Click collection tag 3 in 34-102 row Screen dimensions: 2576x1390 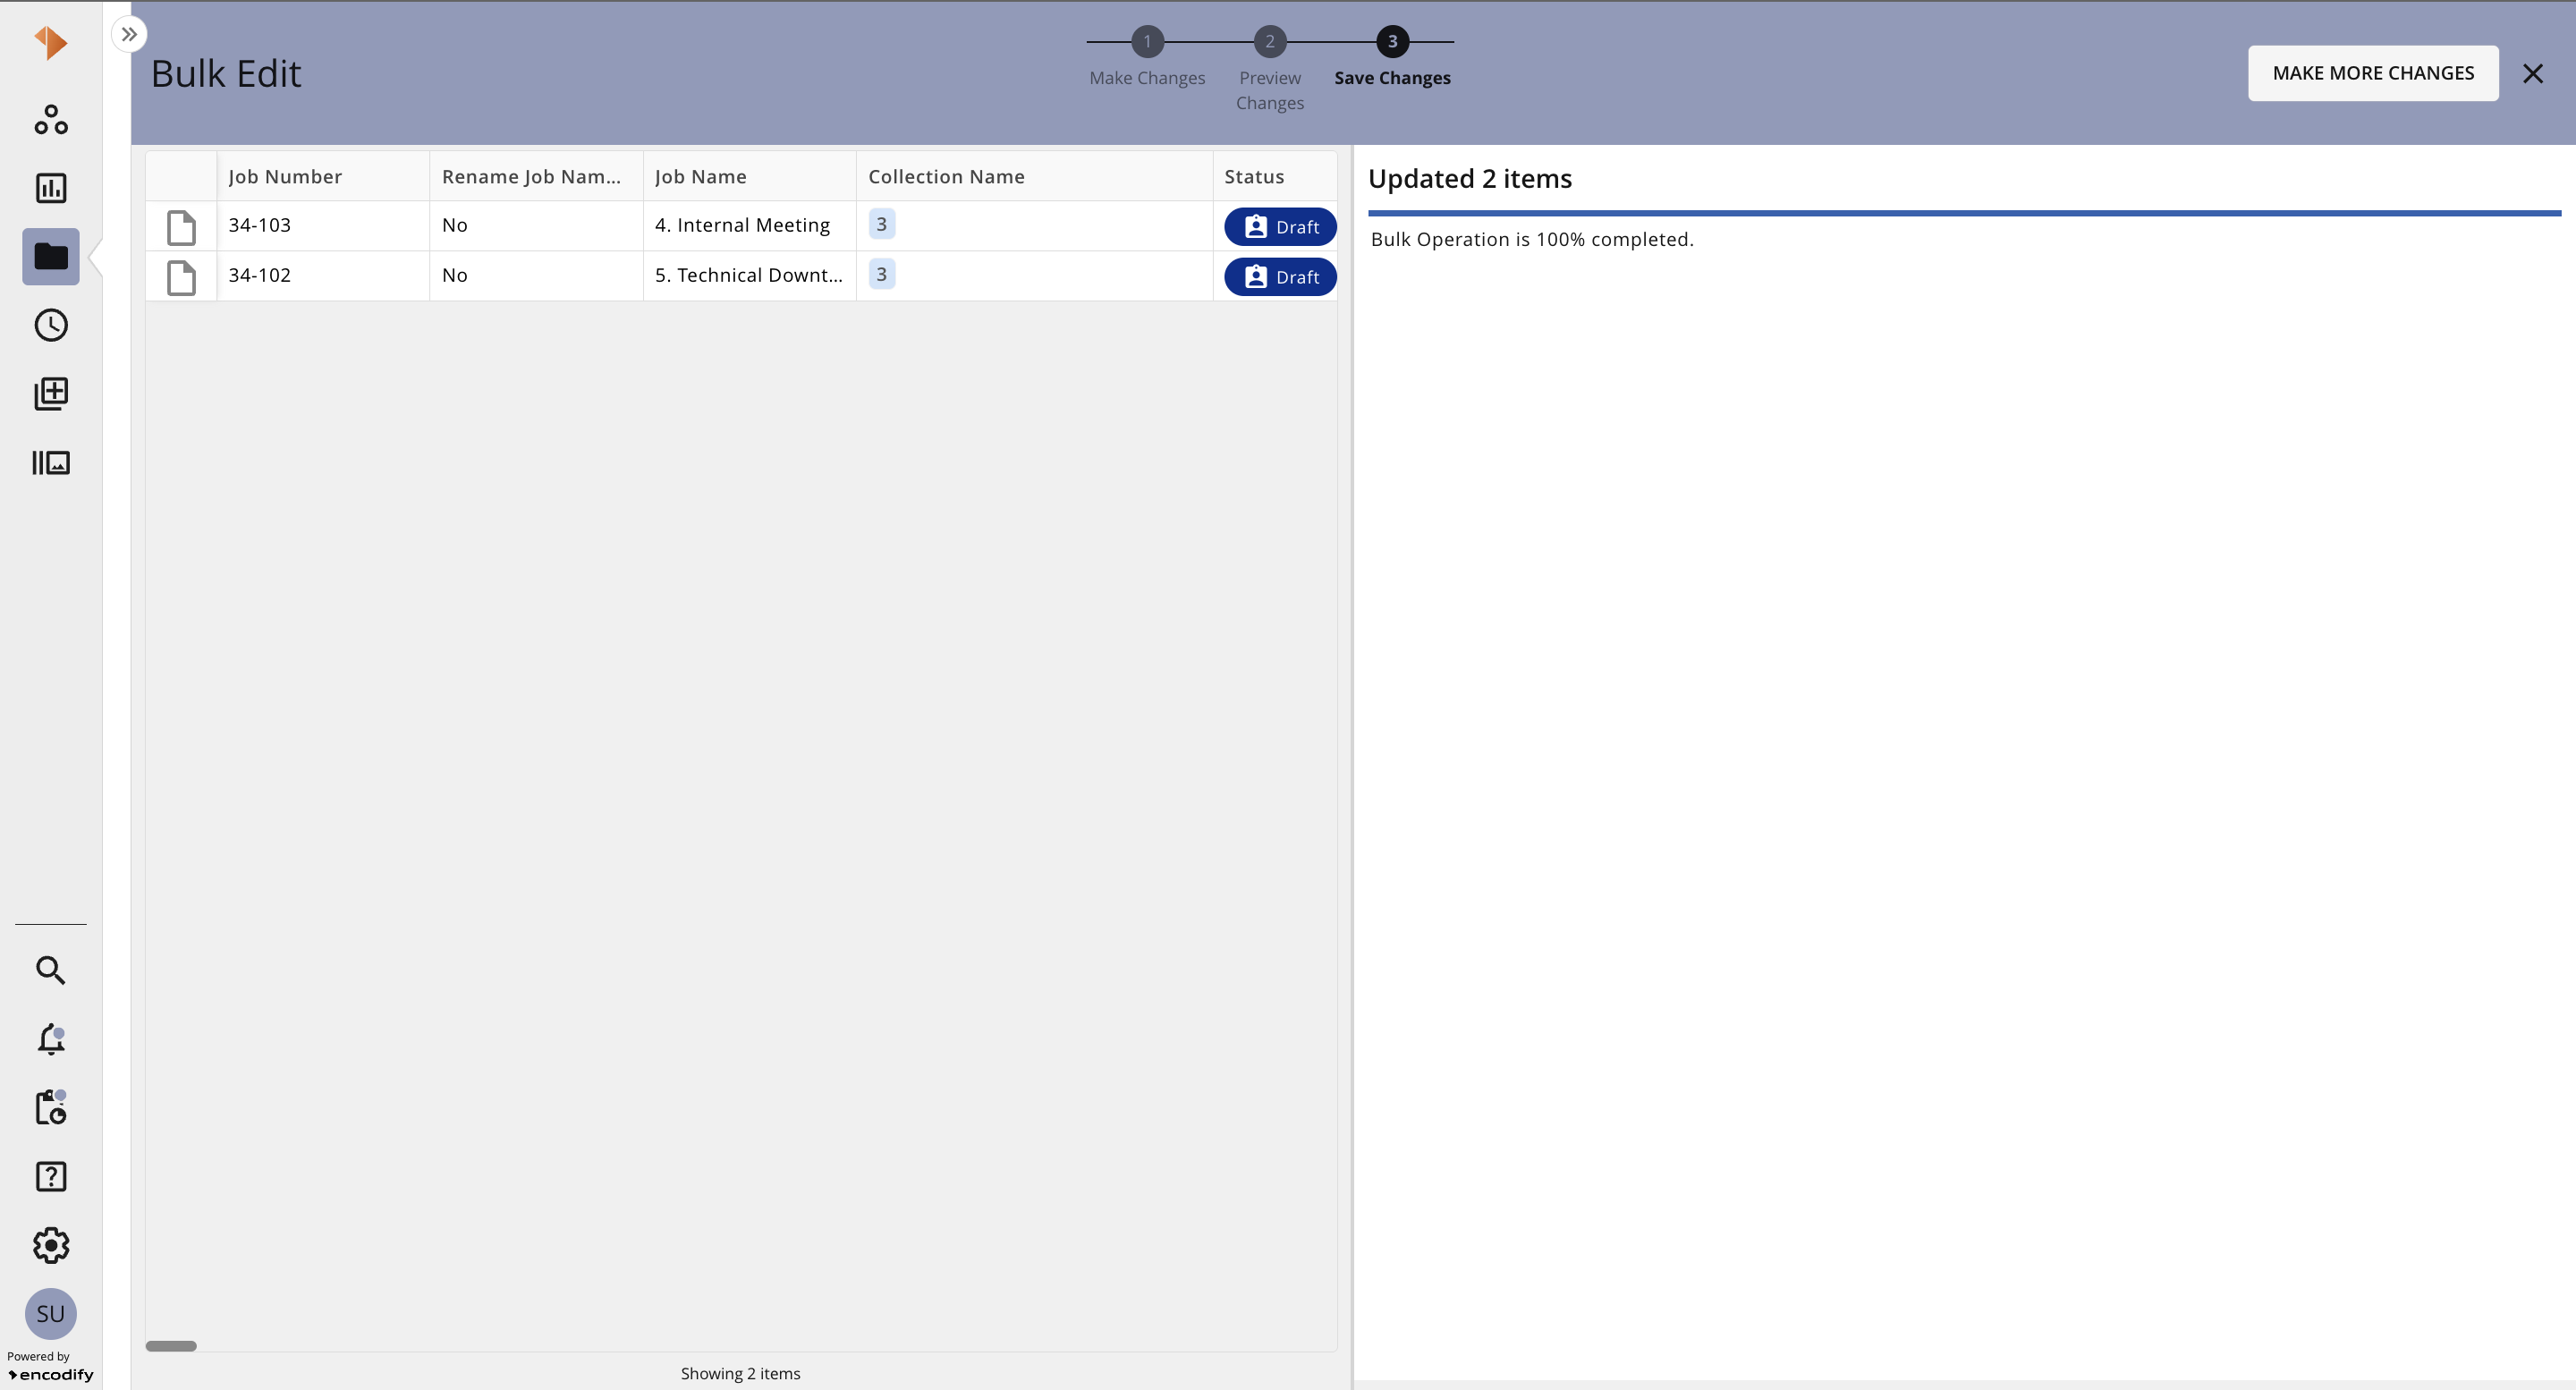[881, 274]
